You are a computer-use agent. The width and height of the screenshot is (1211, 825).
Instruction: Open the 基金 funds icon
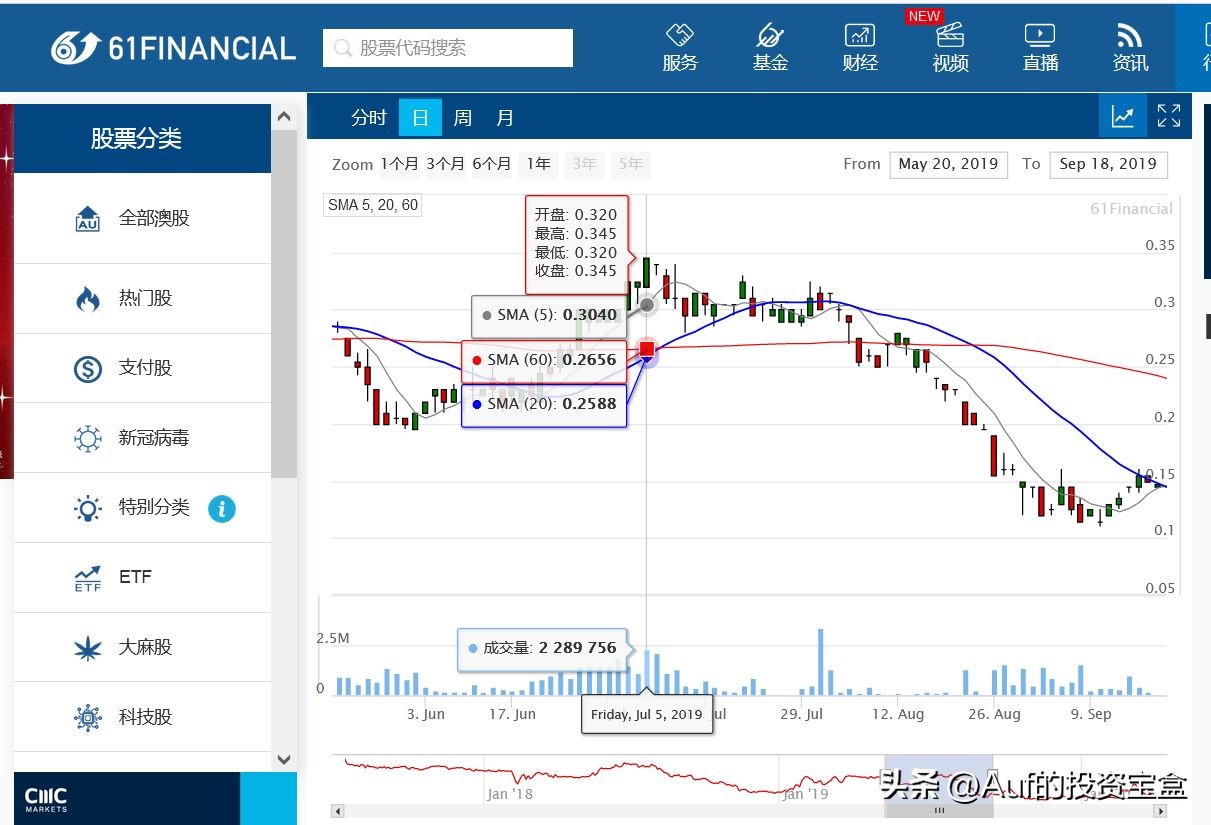770,47
